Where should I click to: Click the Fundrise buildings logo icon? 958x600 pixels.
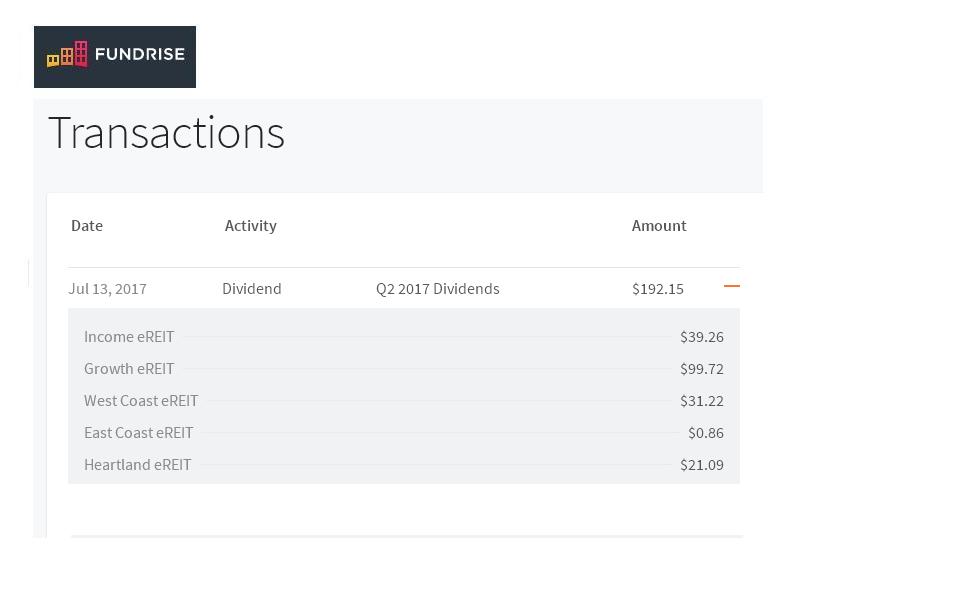point(67,55)
